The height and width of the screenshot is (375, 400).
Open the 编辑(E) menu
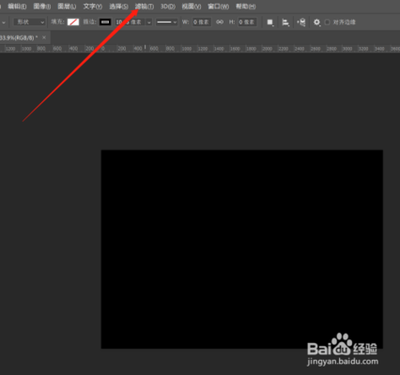pos(17,6)
